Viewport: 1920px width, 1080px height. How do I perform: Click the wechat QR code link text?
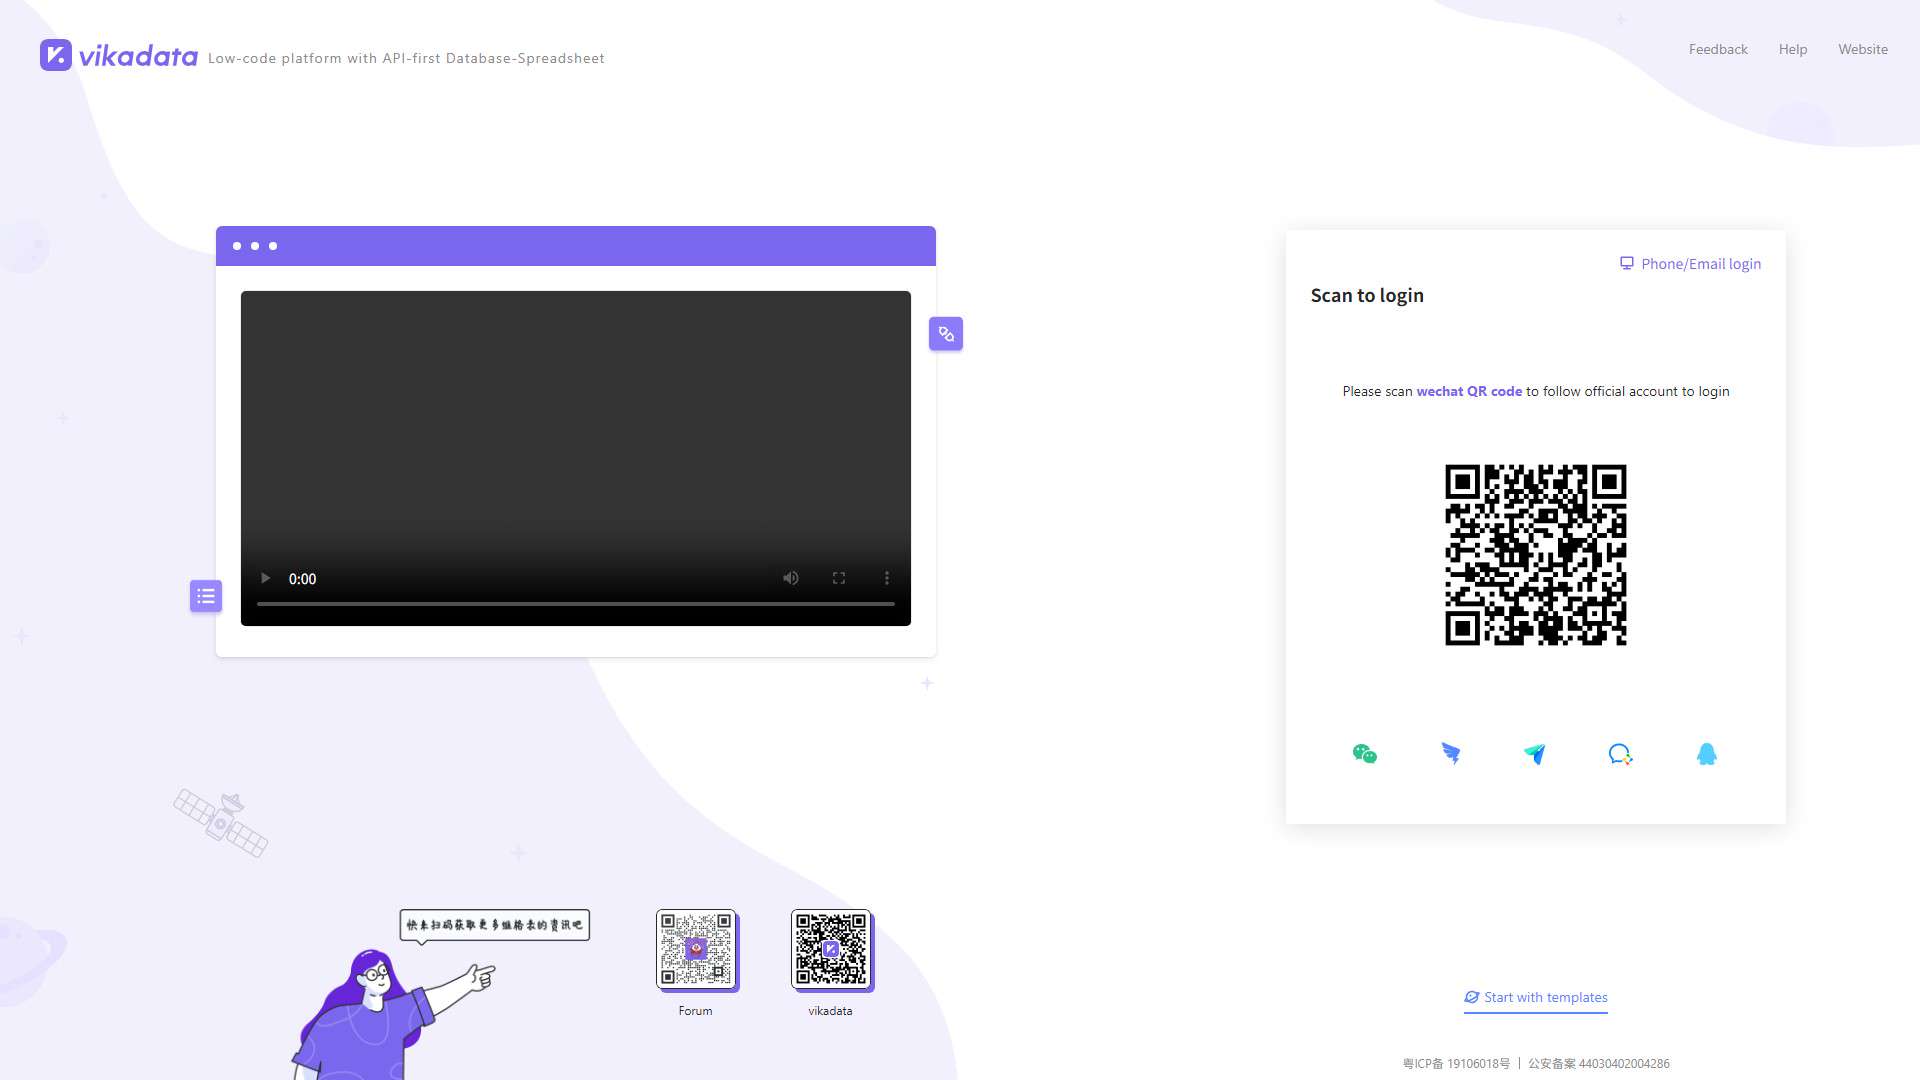tap(1469, 391)
